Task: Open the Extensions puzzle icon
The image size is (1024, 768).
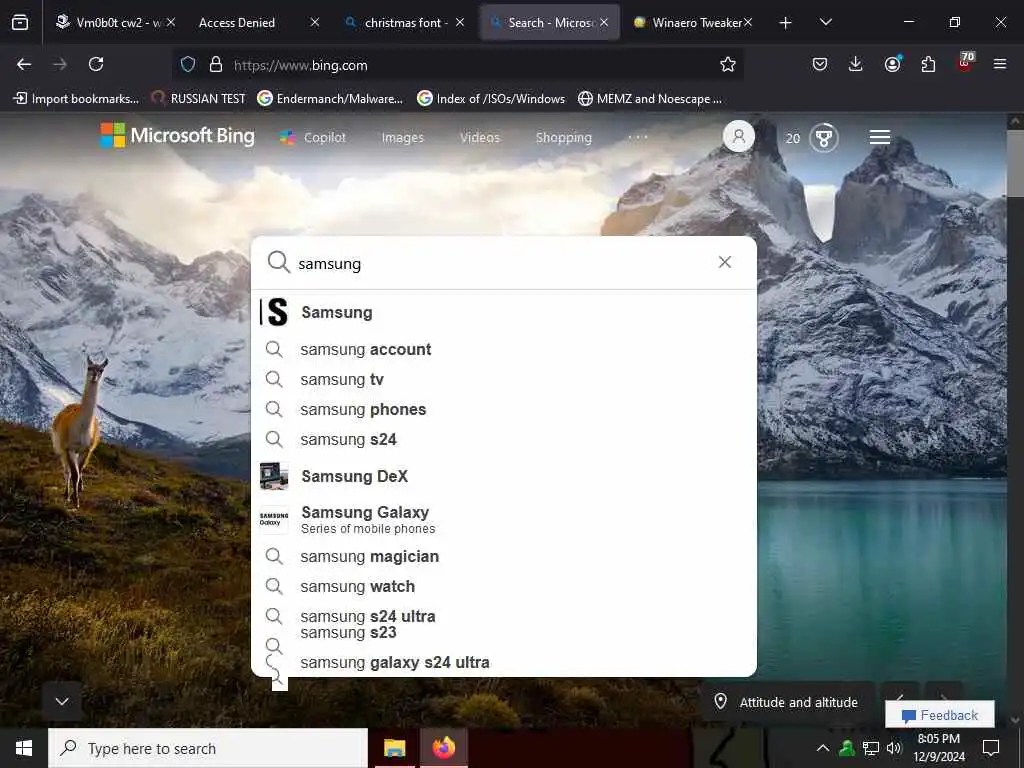Action: pos(928,64)
